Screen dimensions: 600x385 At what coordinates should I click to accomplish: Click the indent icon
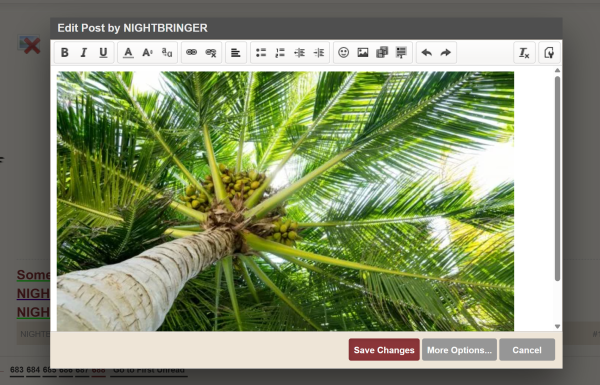pos(319,52)
